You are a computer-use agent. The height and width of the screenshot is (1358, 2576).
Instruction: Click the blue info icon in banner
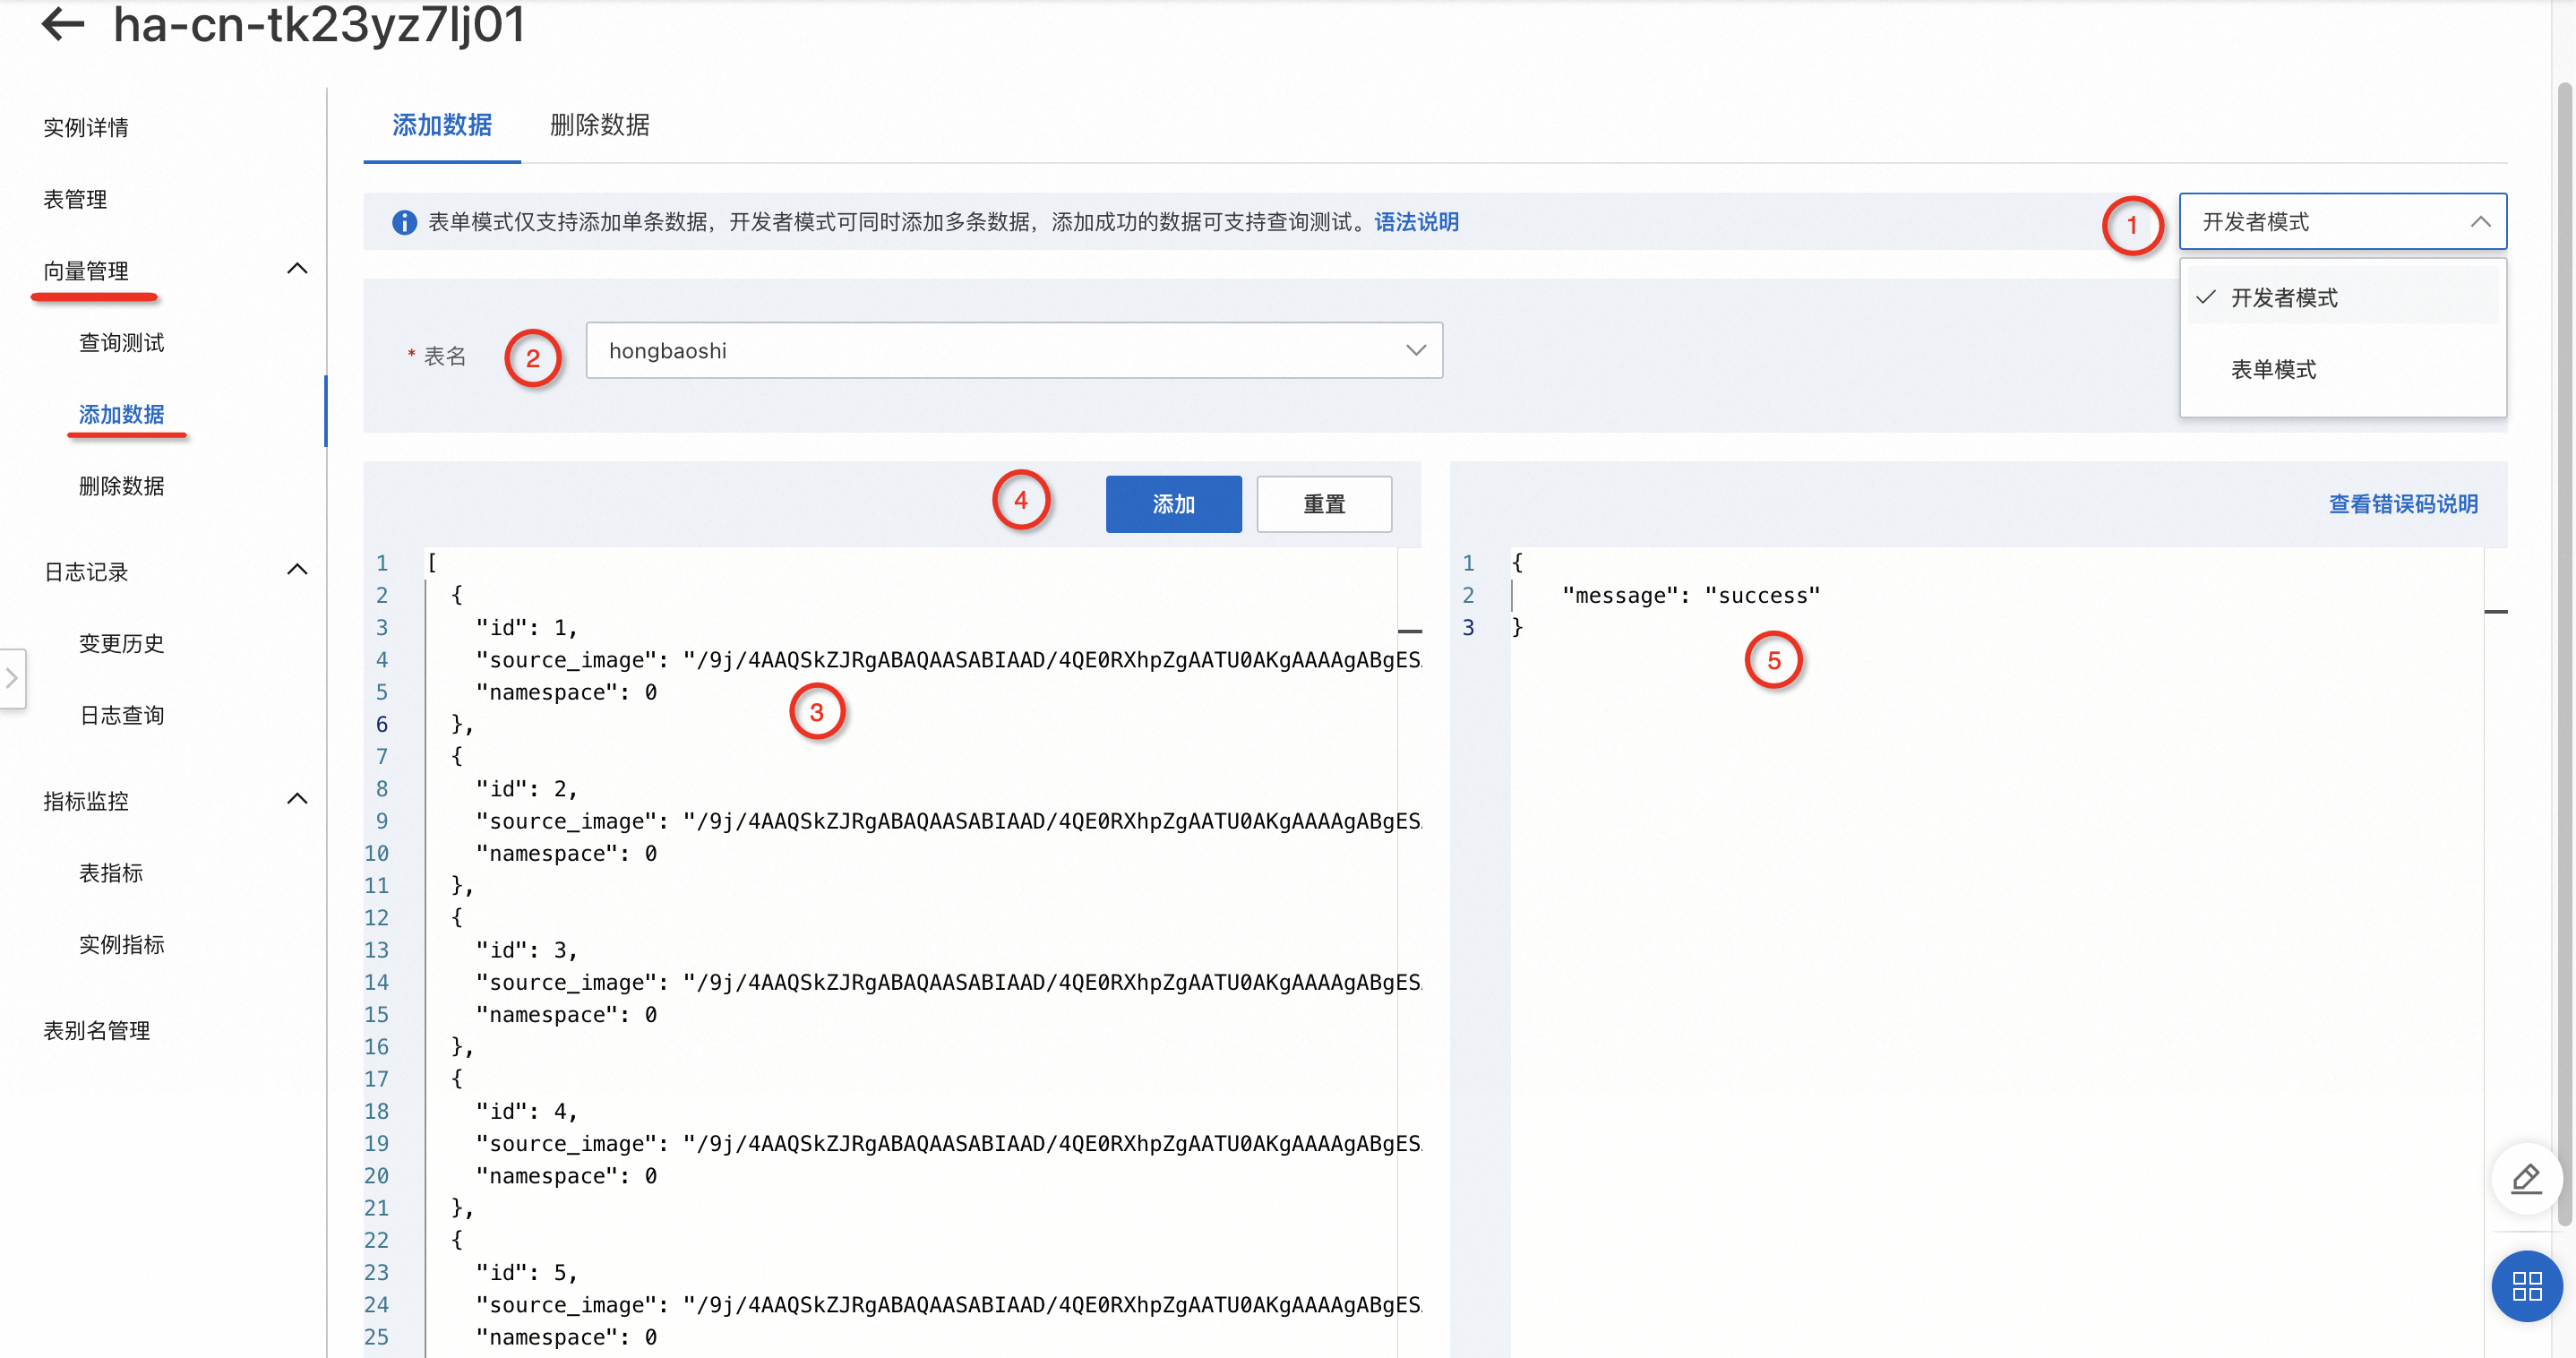click(404, 222)
